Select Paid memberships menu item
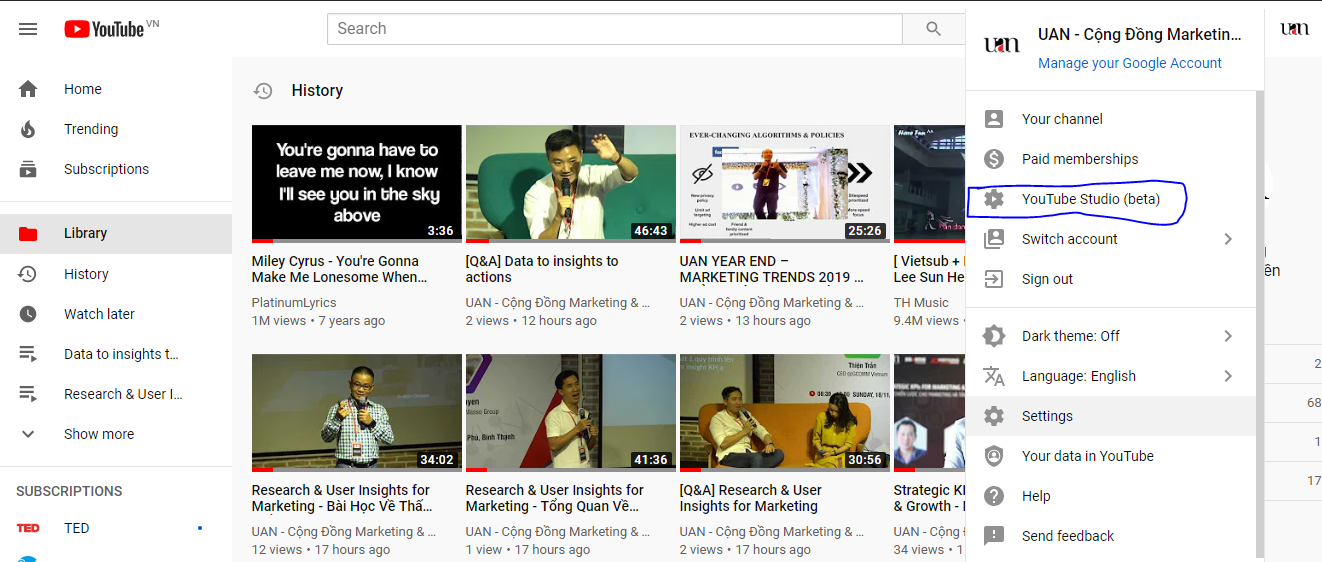 click(x=1110, y=159)
